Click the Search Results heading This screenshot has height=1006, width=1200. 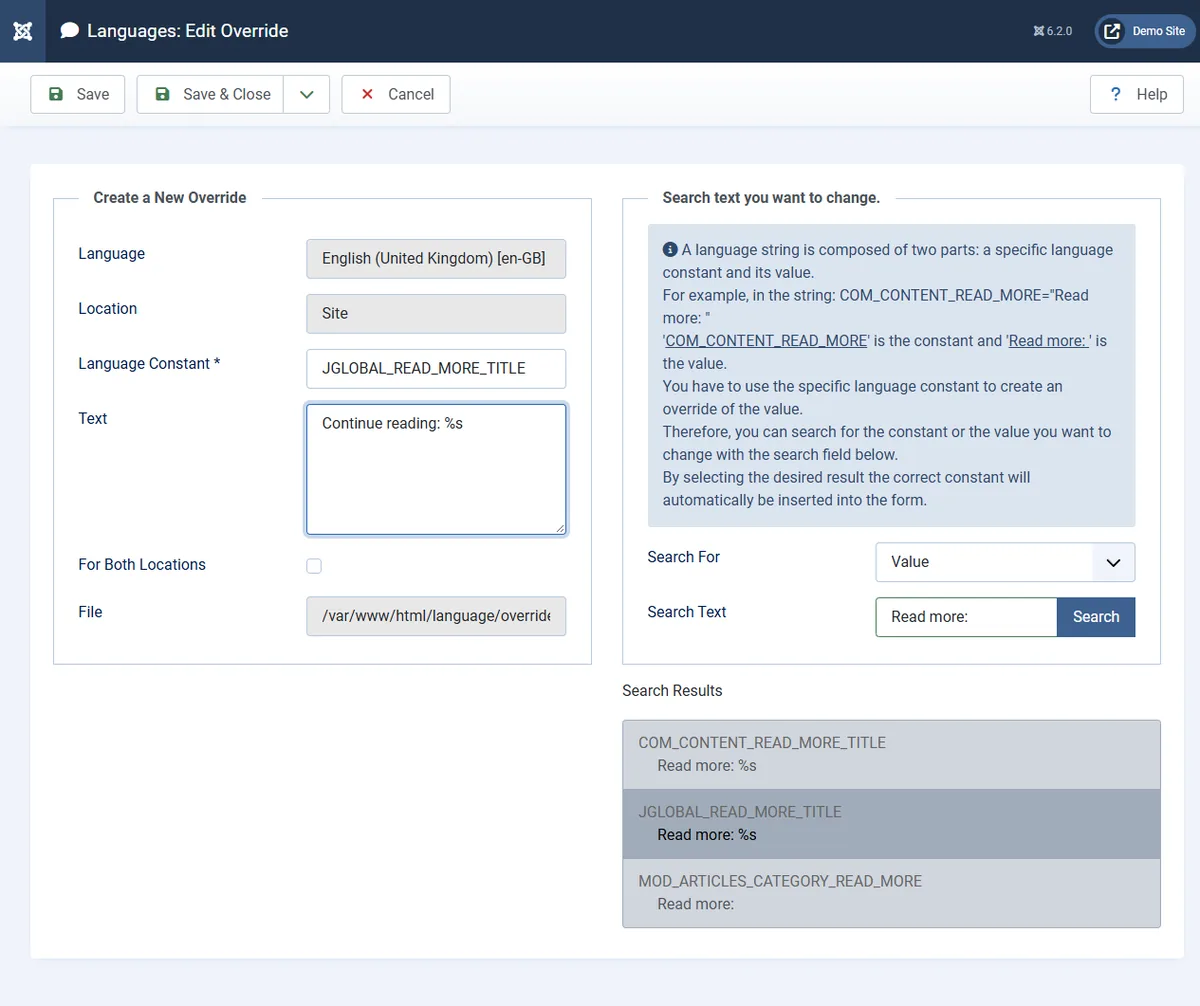pyautogui.click(x=672, y=691)
